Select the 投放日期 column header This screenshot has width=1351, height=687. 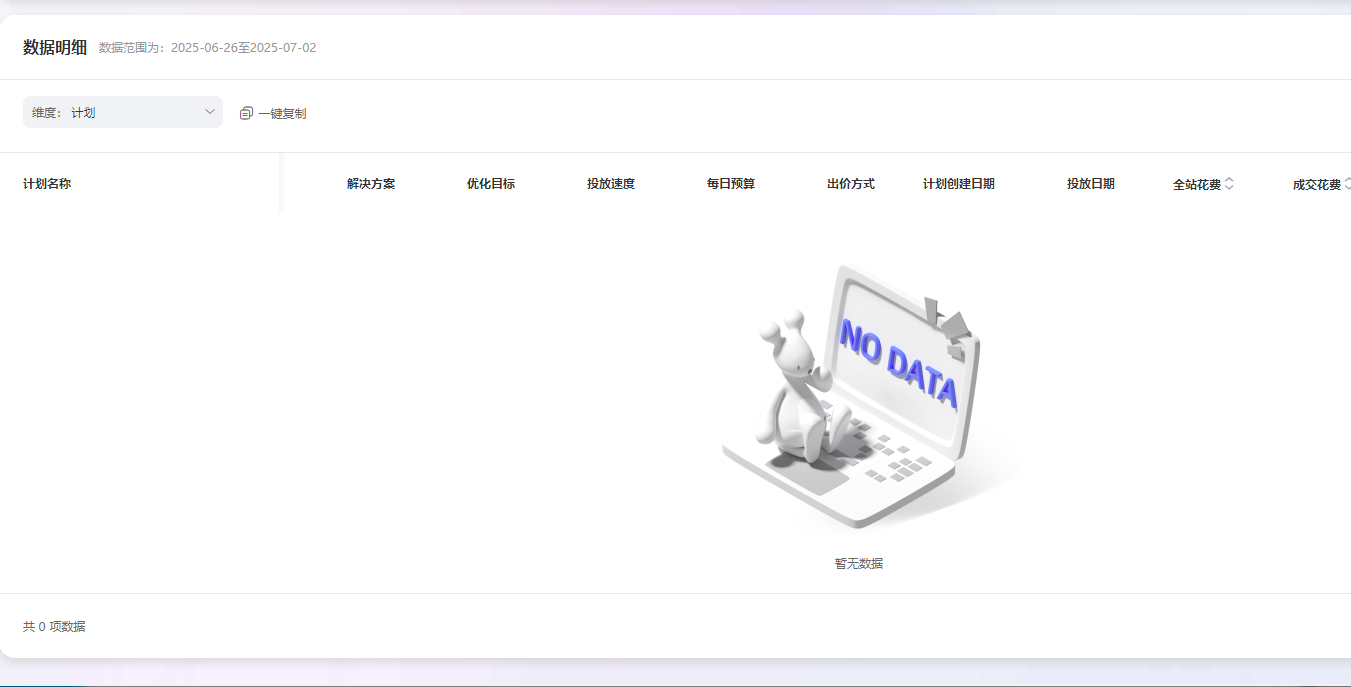(x=1090, y=184)
